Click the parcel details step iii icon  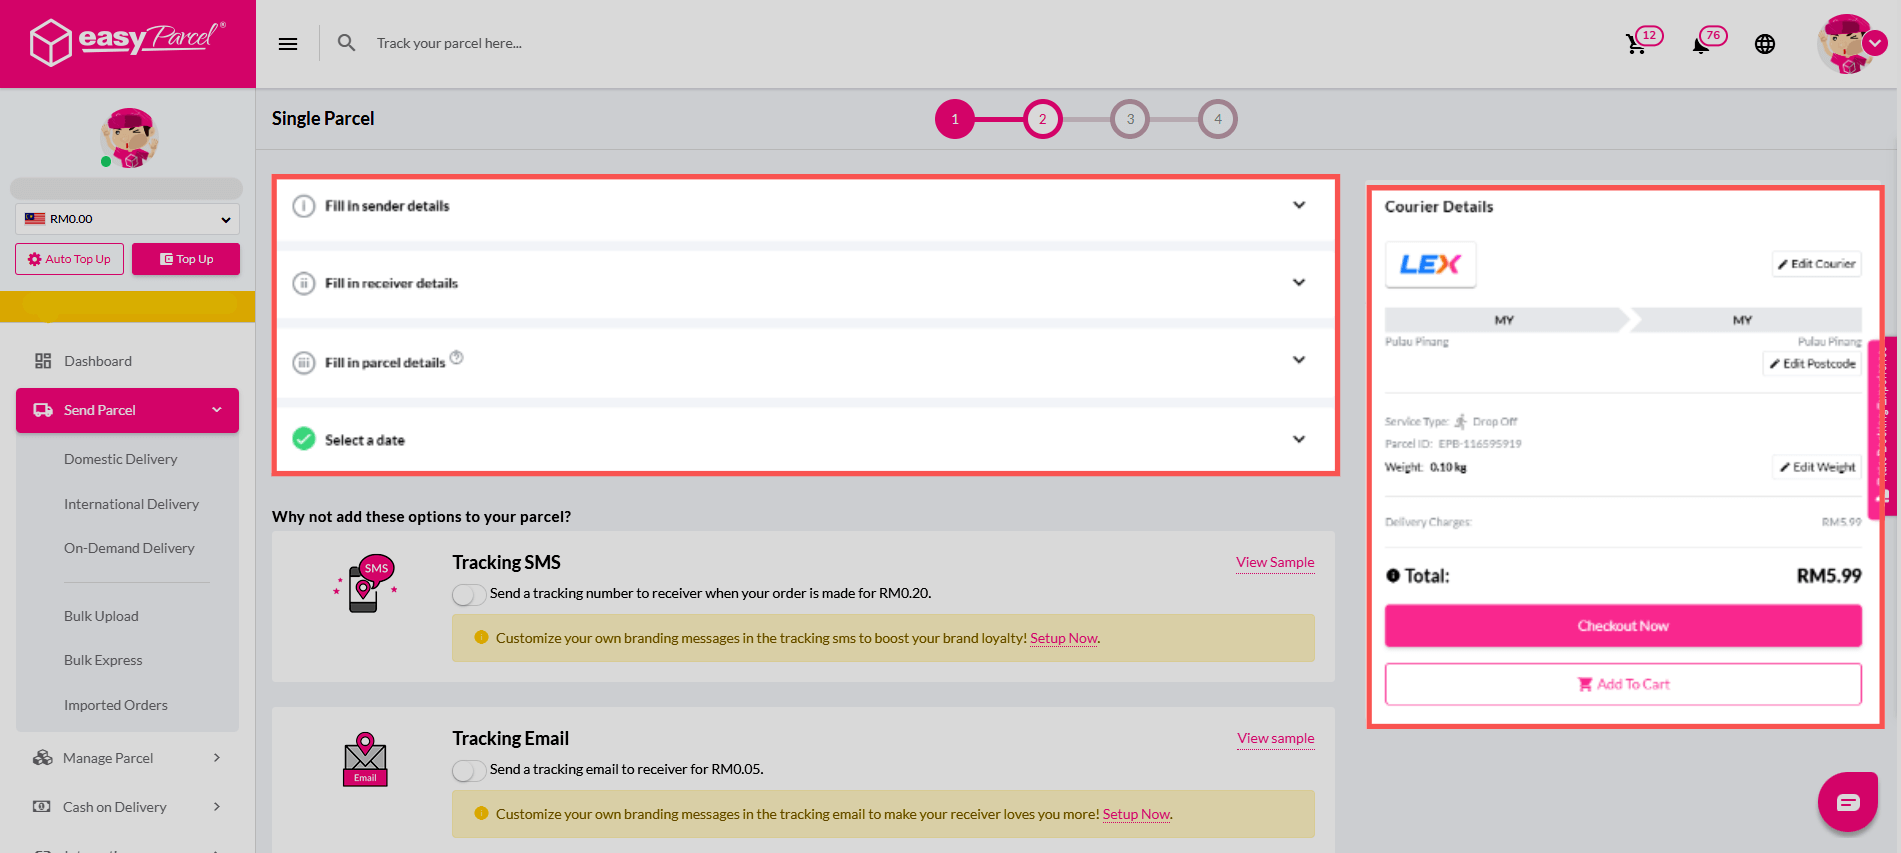304,362
